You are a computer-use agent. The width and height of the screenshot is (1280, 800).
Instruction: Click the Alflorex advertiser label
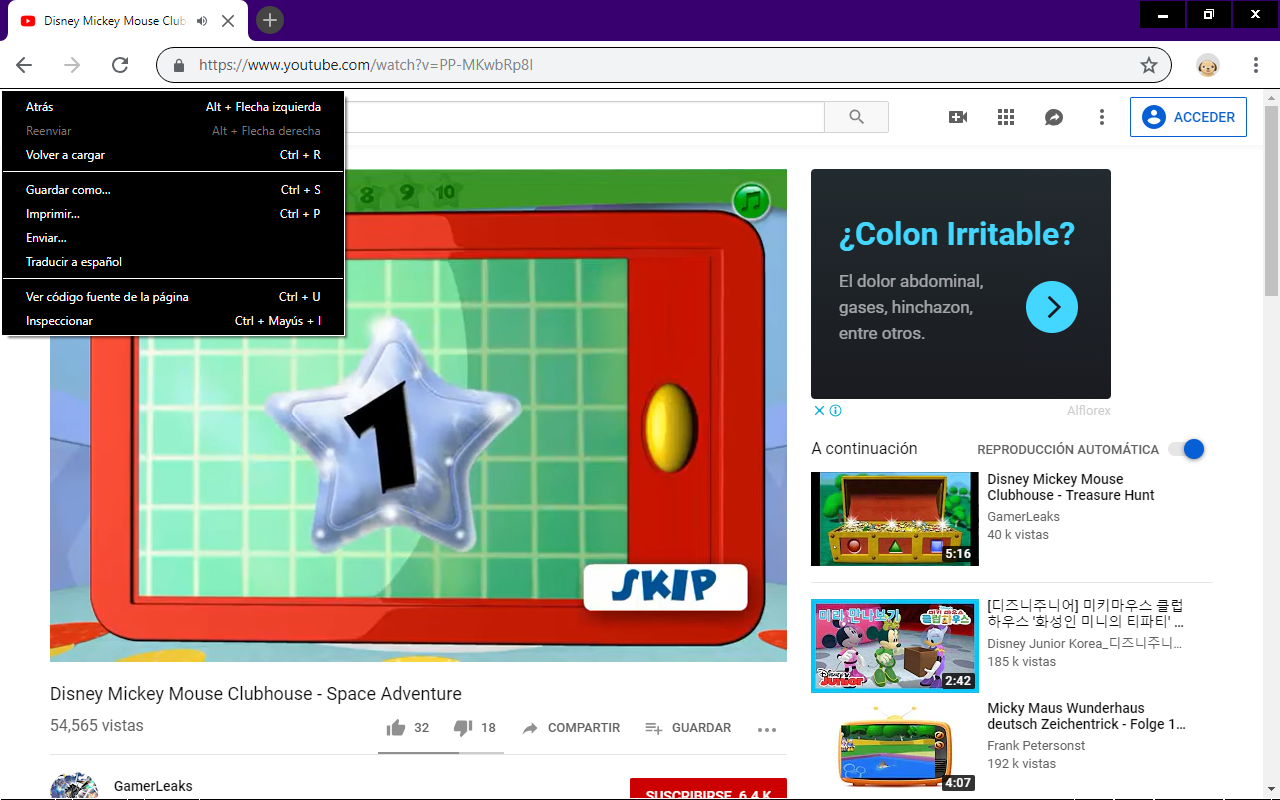tap(1089, 411)
